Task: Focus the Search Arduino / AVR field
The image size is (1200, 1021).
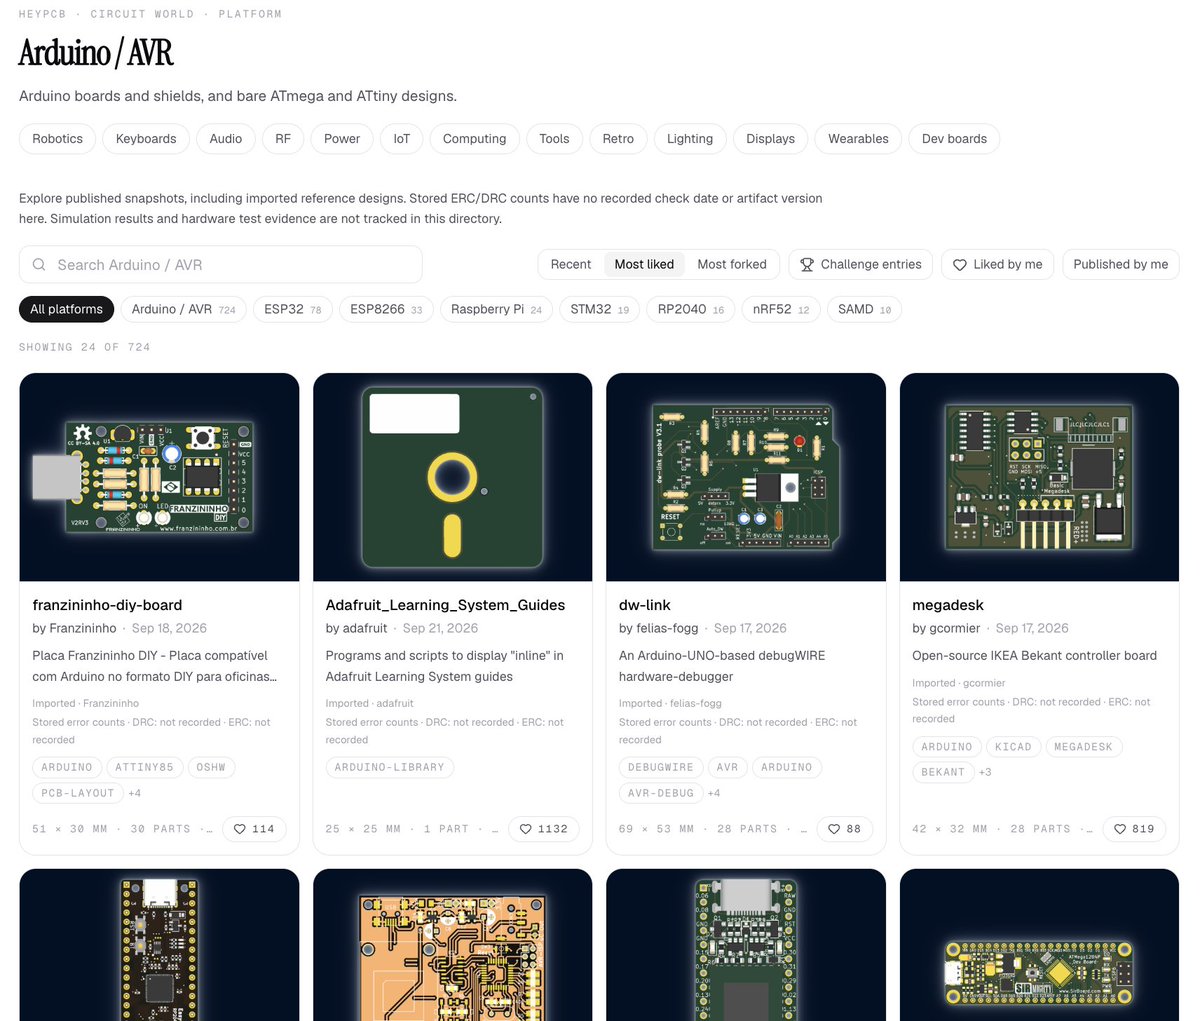Action: coord(221,265)
